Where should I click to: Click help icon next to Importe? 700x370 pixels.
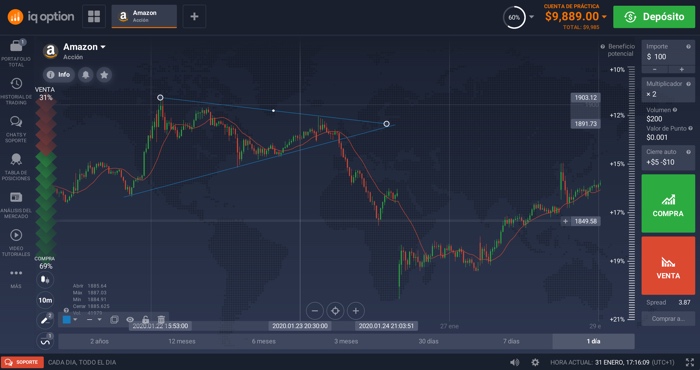[x=688, y=46]
